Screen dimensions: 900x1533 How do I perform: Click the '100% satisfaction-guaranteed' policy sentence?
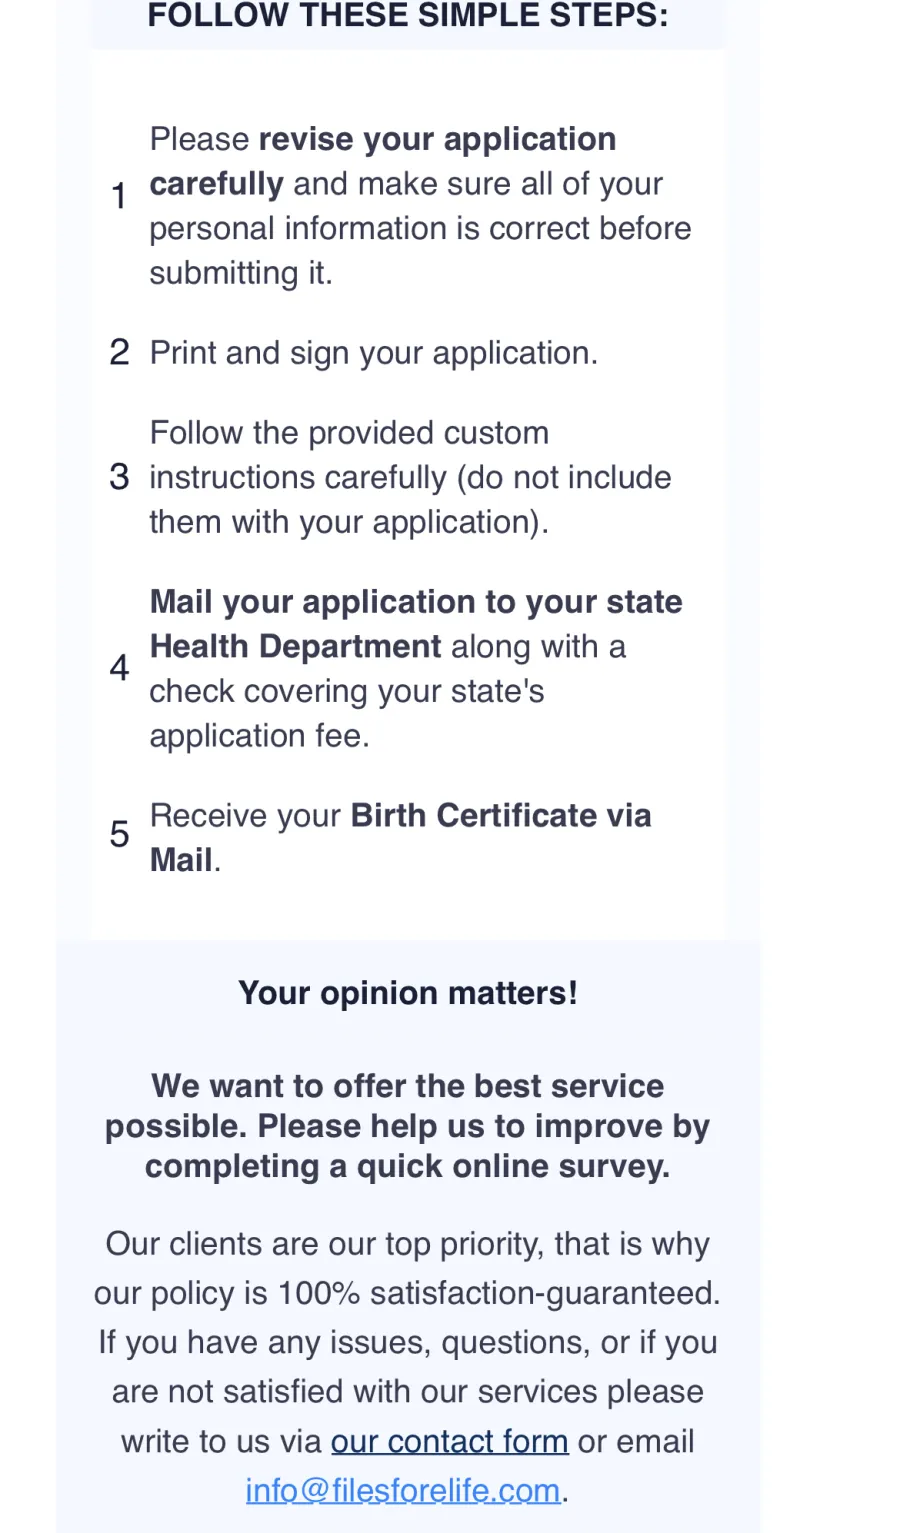tap(407, 1293)
